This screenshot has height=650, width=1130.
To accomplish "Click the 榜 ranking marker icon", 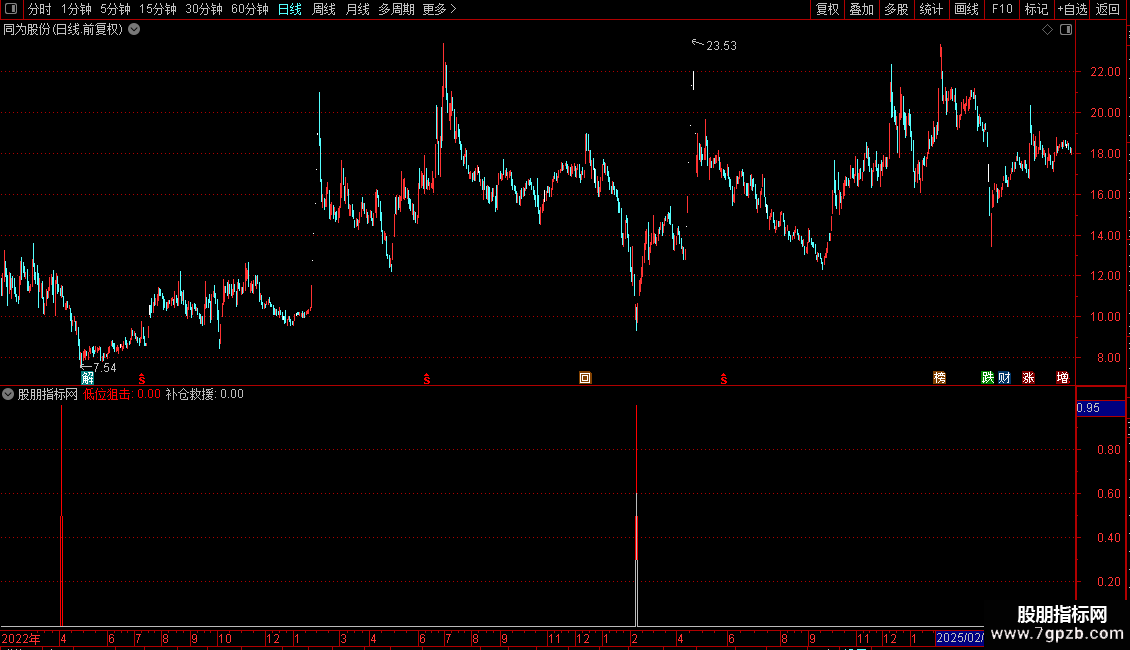I will point(940,378).
